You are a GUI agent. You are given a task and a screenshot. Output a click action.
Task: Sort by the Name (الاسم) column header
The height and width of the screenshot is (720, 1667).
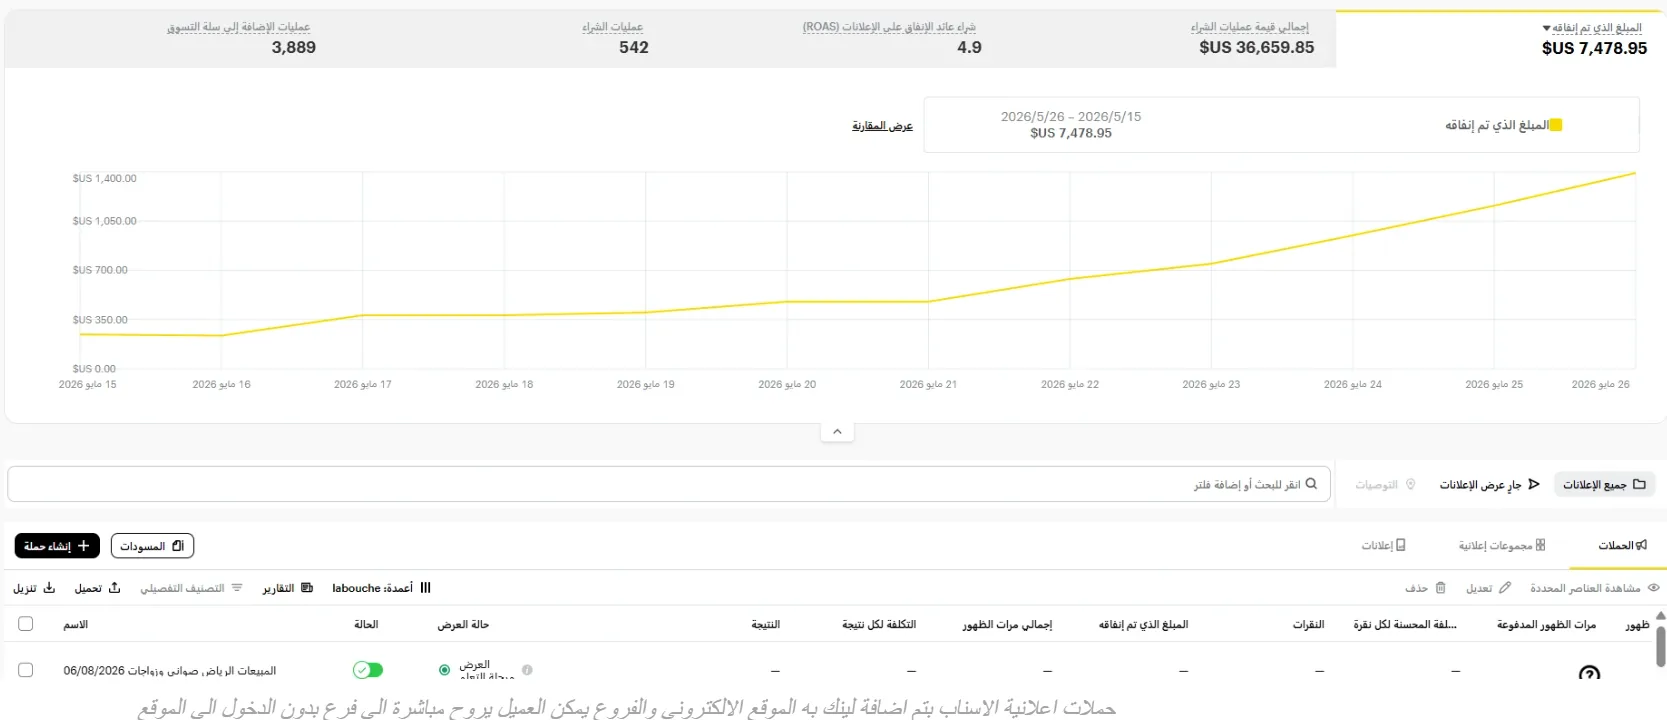[x=76, y=624]
